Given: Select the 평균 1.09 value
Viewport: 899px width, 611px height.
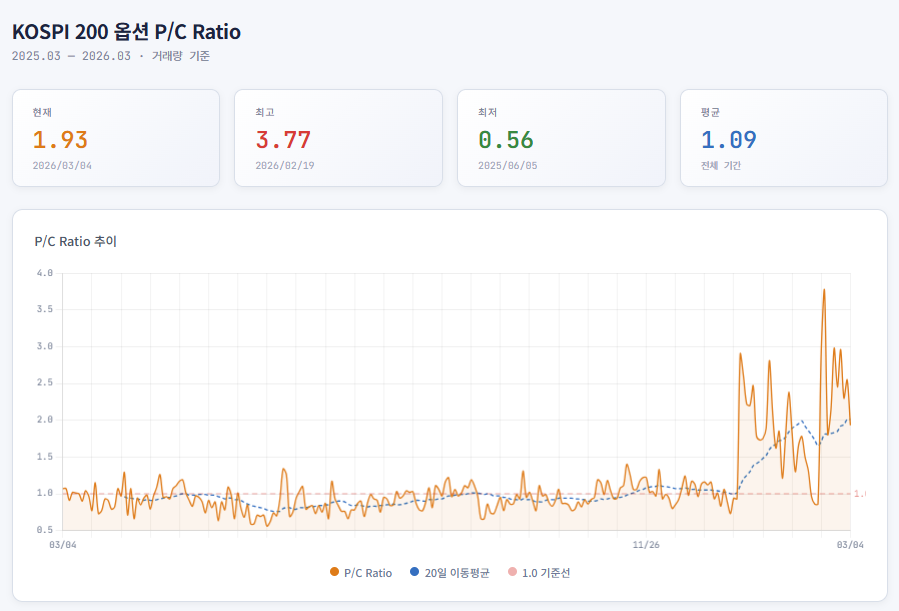Looking at the screenshot, I should pyautogui.click(x=729, y=140).
